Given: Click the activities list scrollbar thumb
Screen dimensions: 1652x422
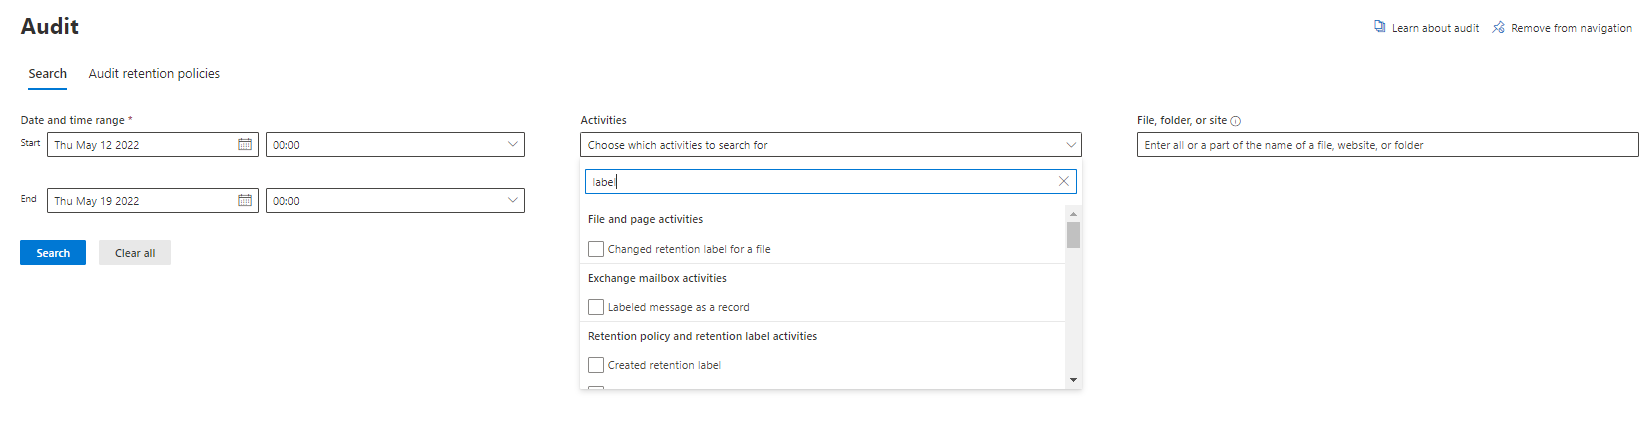Looking at the screenshot, I should point(1073,235).
